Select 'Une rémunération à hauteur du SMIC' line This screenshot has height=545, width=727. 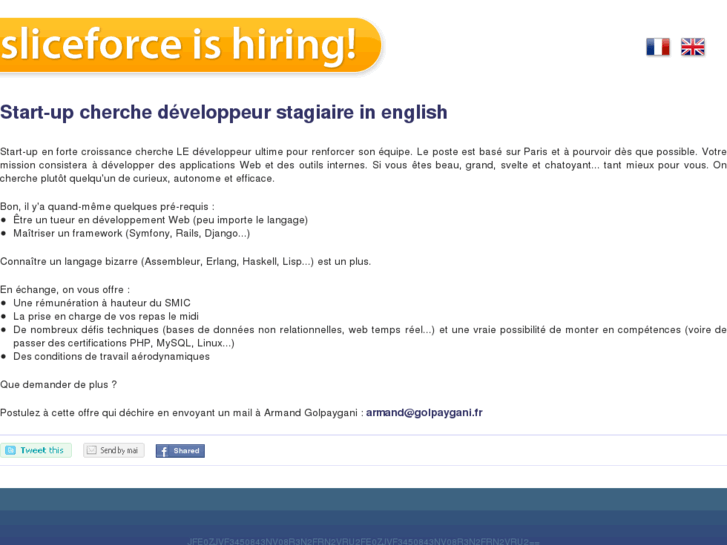102,303
